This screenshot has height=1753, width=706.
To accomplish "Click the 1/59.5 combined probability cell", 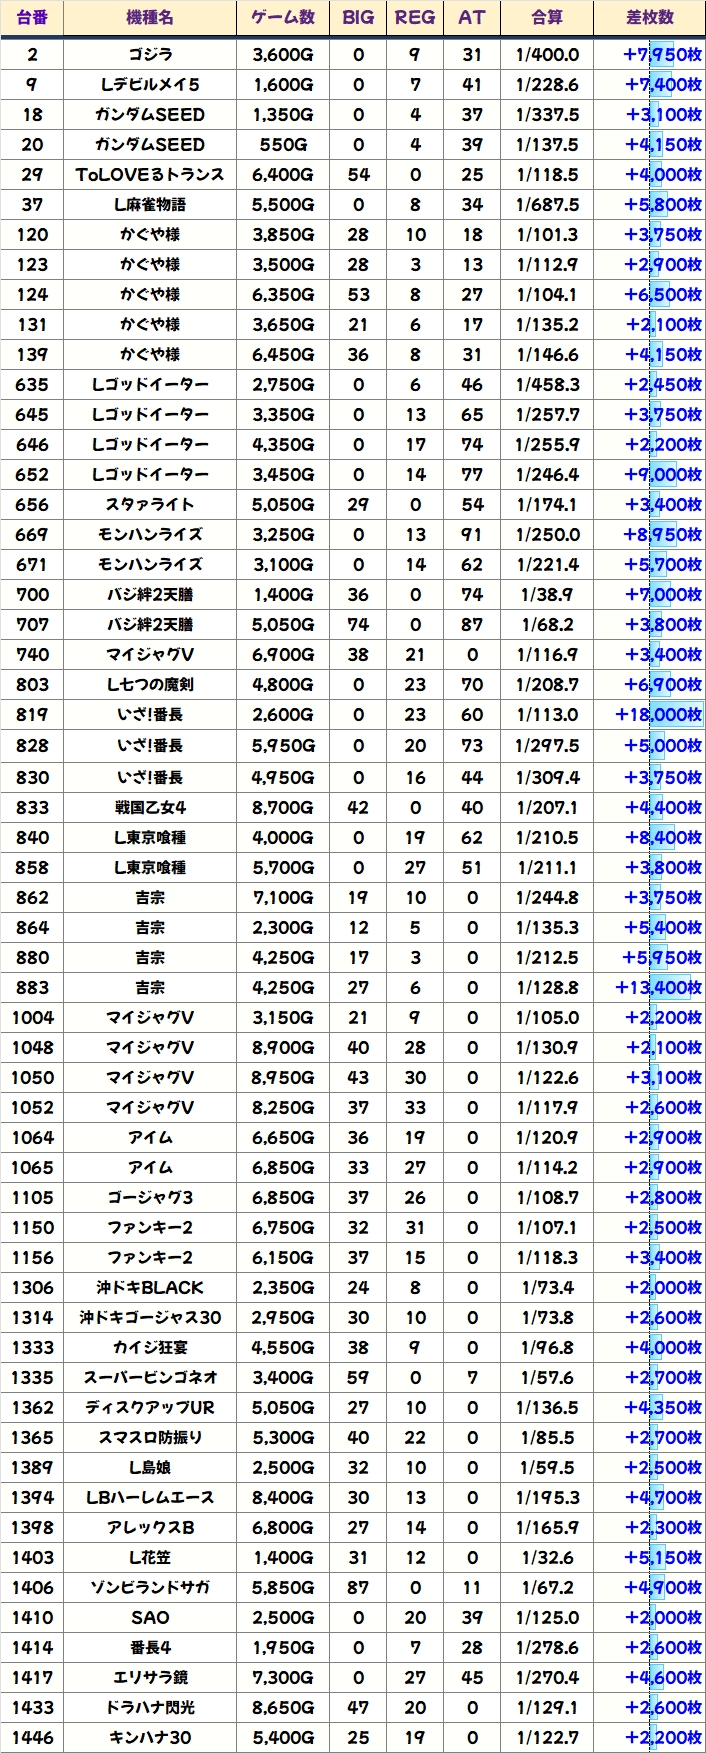I will click(547, 1468).
